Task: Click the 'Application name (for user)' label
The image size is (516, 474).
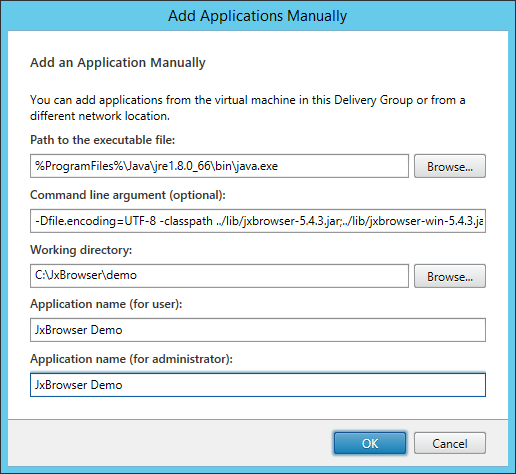Action: point(106,304)
